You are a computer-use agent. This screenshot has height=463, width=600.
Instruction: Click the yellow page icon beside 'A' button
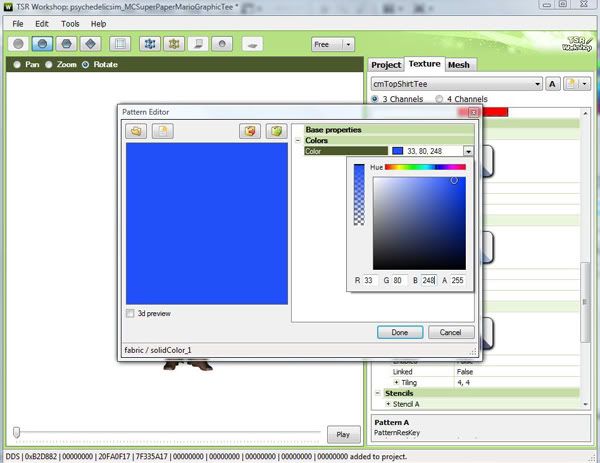pos(571,84)
